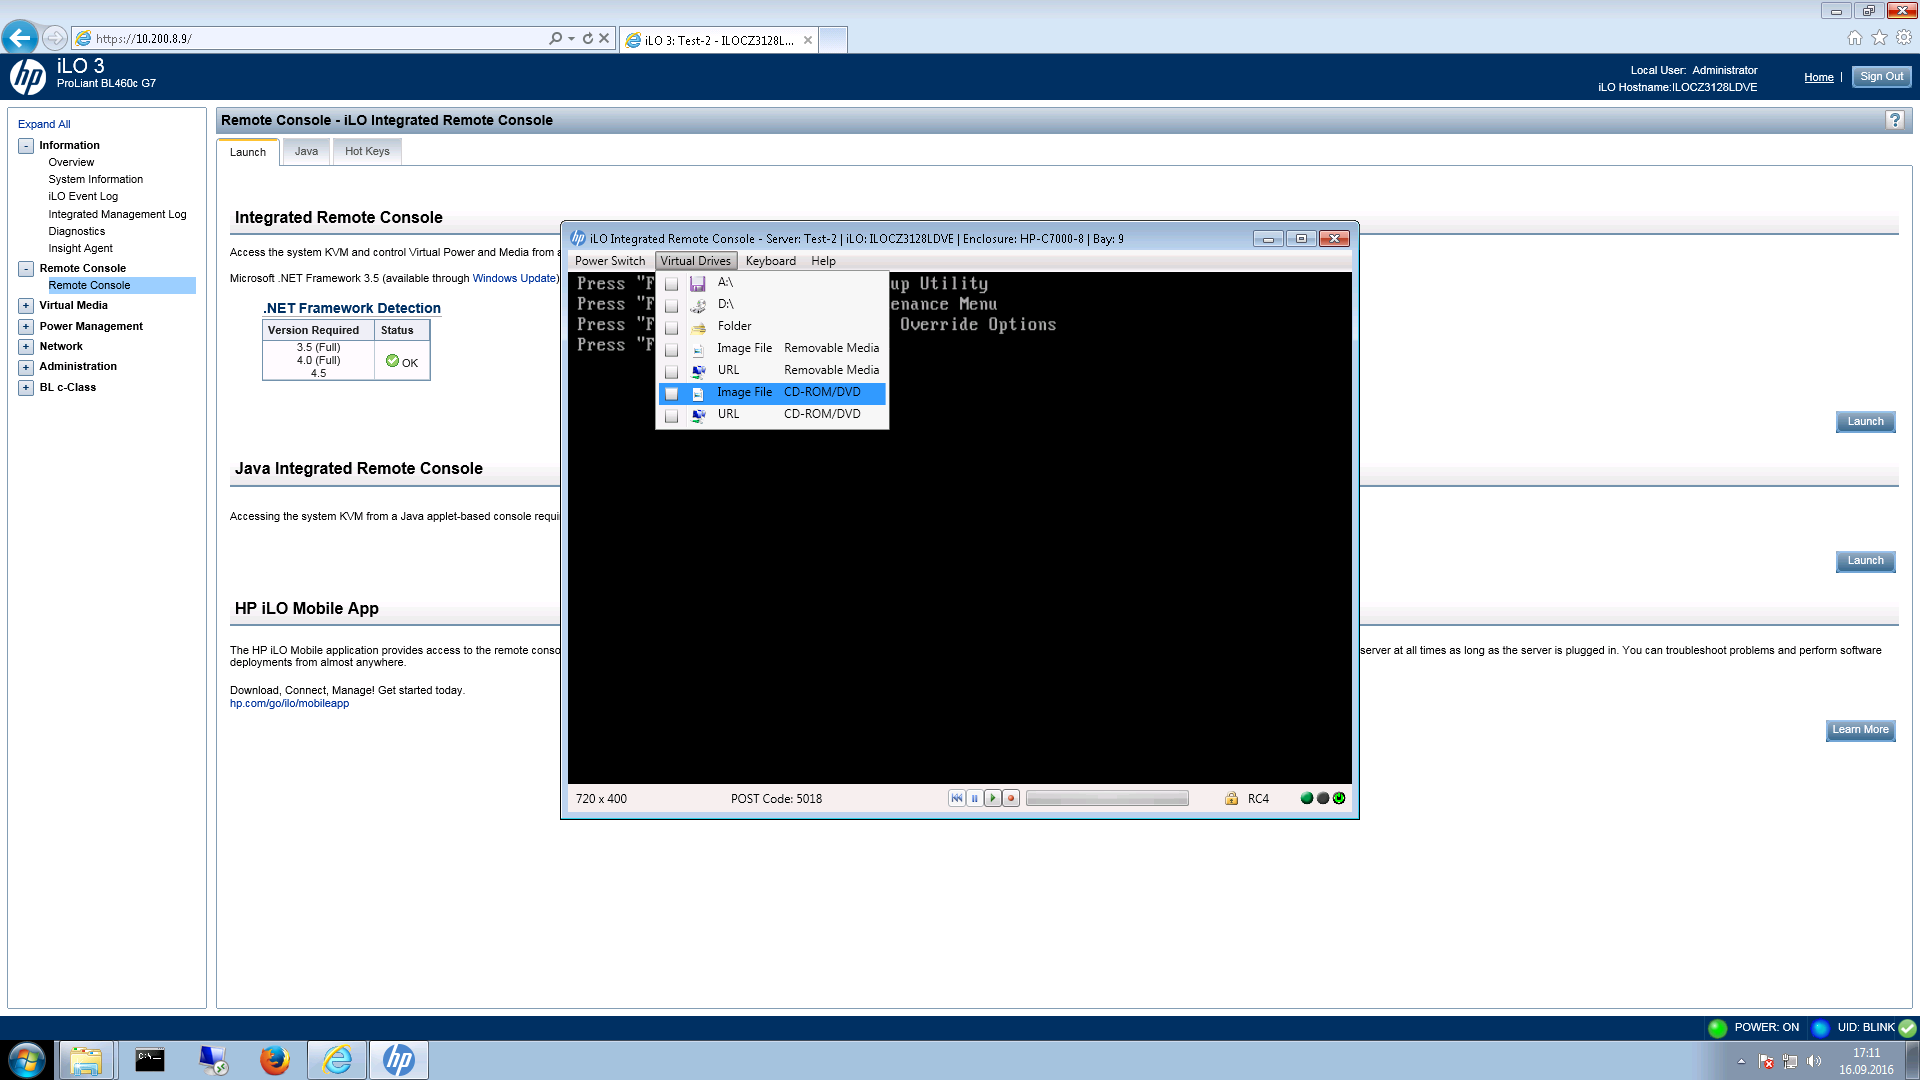Toggle checkbox for URL CD-ROM/DVD

point(672,416)
